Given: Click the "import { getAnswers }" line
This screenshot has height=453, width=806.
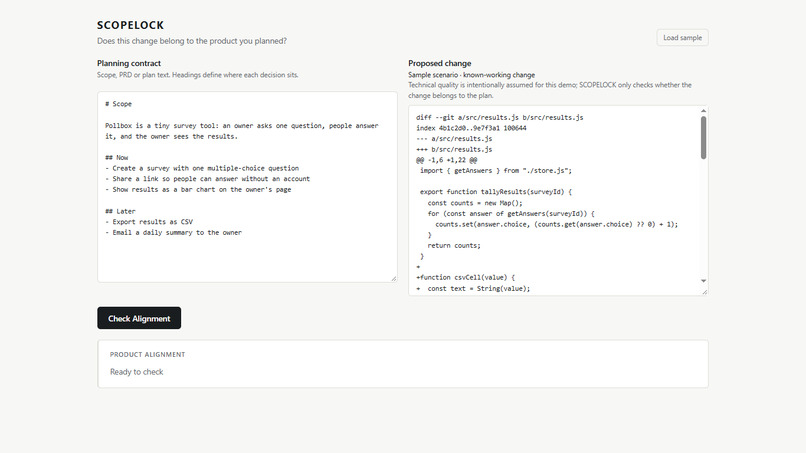Looking at the screenshot, I should click(x=496, y=171).
